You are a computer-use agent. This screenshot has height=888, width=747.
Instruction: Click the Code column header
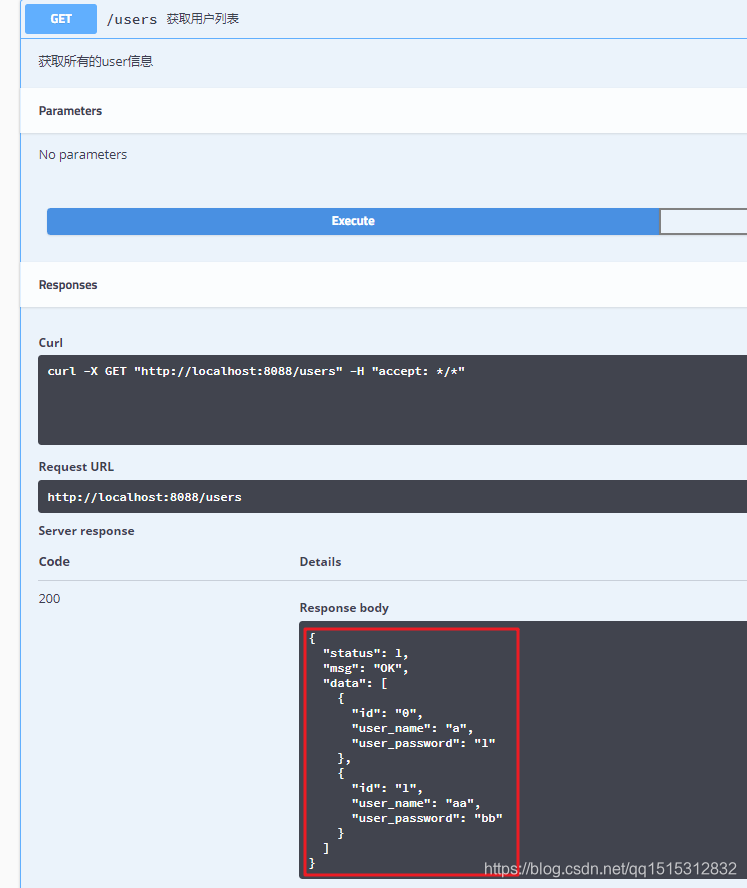click(x=54, y=561)
